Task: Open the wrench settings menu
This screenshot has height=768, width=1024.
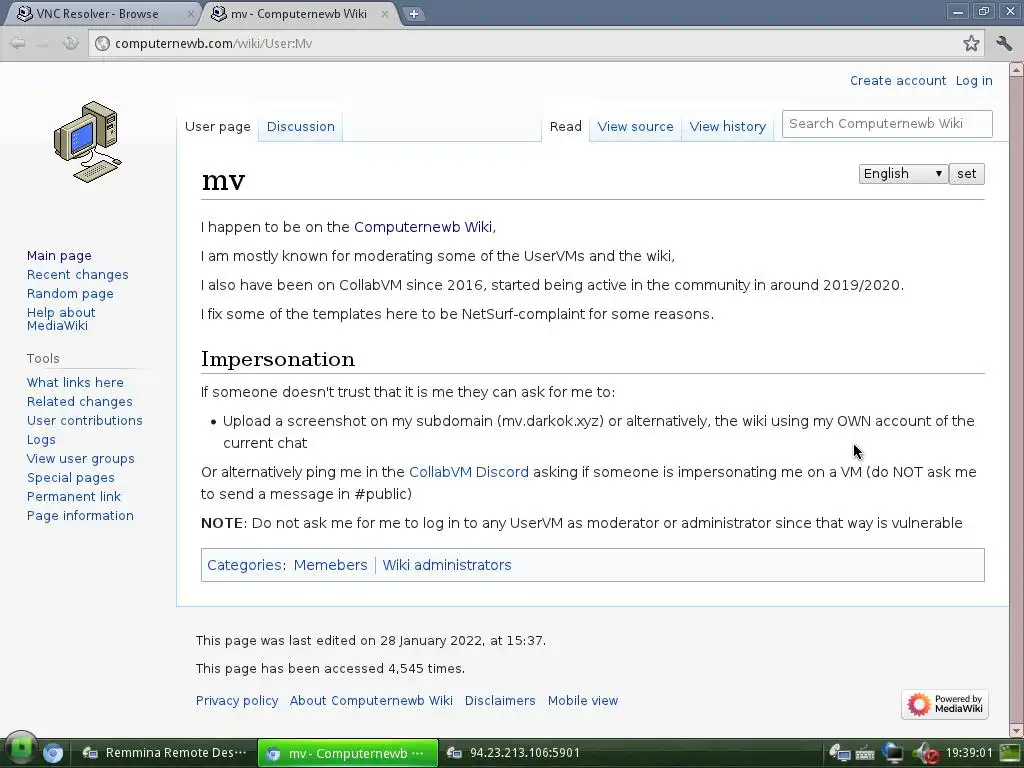Action: [x=1004, y=43]
